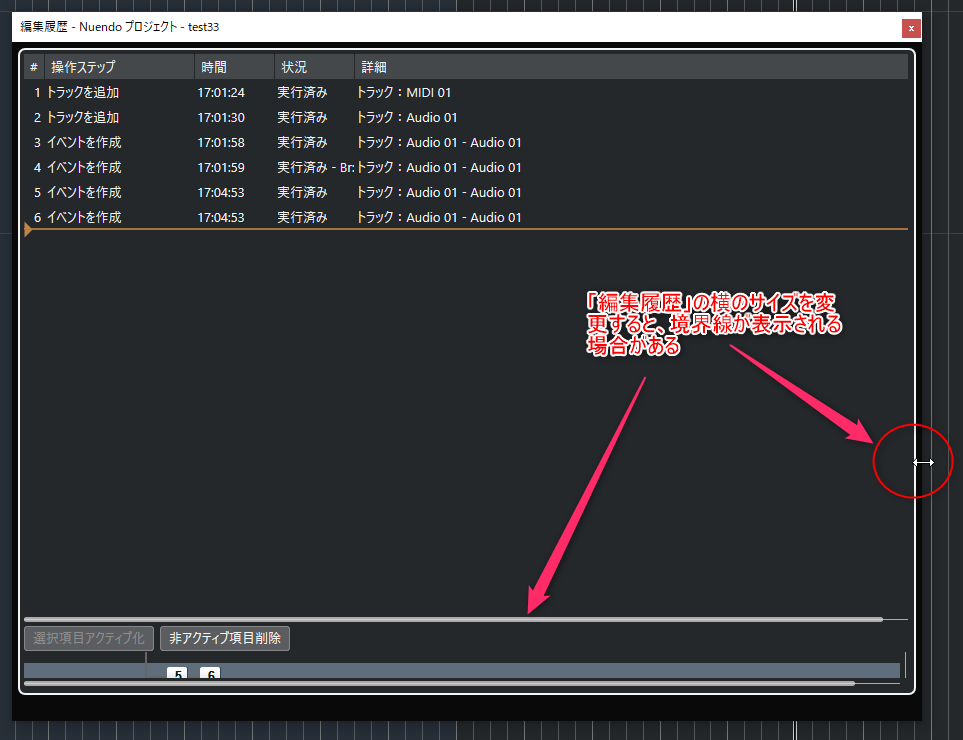The height and width of the screenshot is (740, 963).
Task: Click the bottom branch view horizontal scrollbar
Action: click(439, 683)
